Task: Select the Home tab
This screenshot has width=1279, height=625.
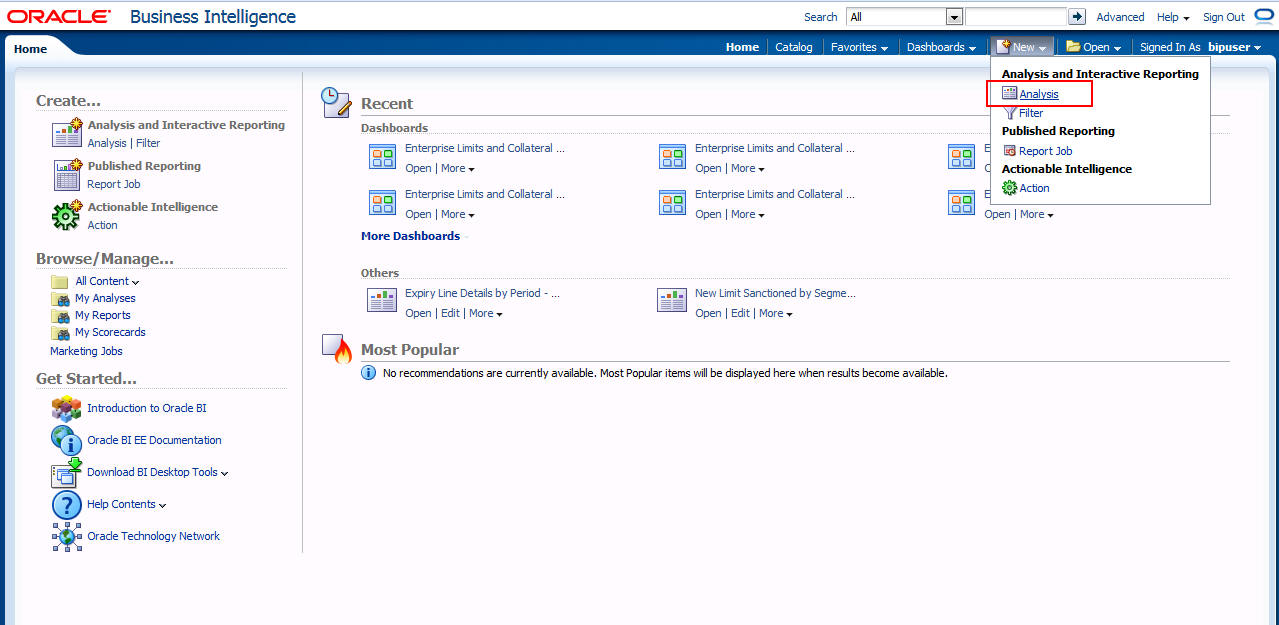Action: 31,48
